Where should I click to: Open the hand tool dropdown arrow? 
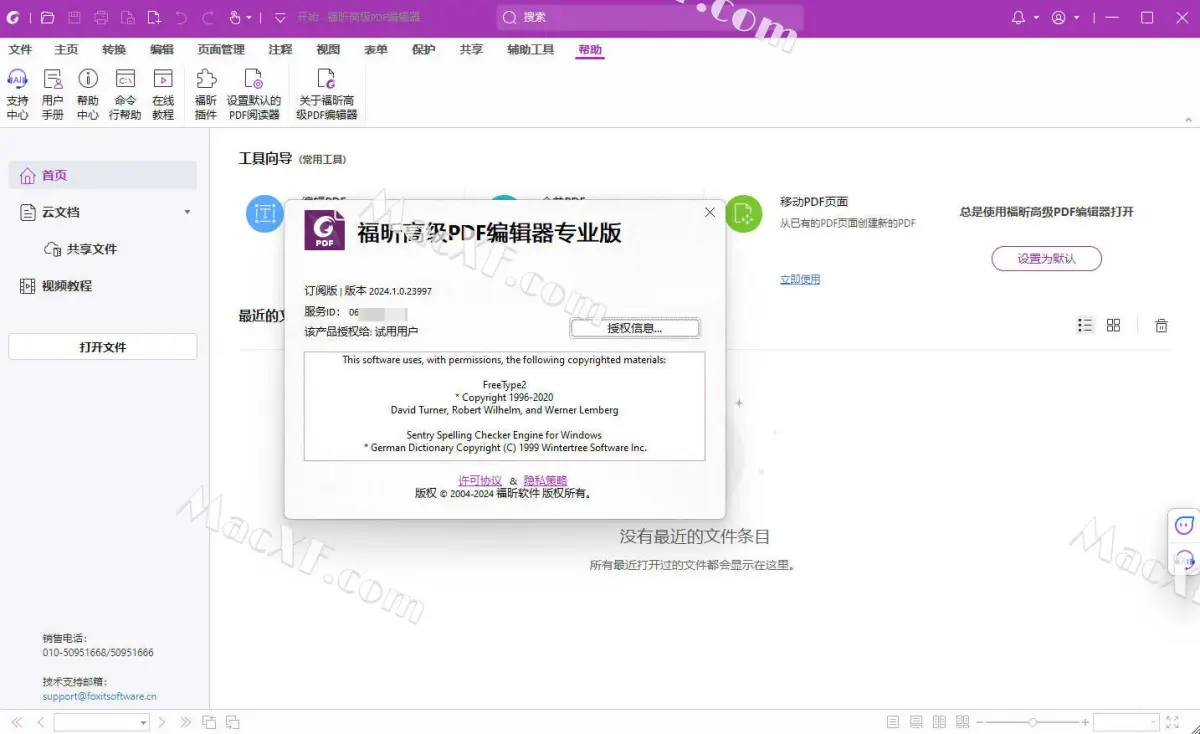point(249,18)
